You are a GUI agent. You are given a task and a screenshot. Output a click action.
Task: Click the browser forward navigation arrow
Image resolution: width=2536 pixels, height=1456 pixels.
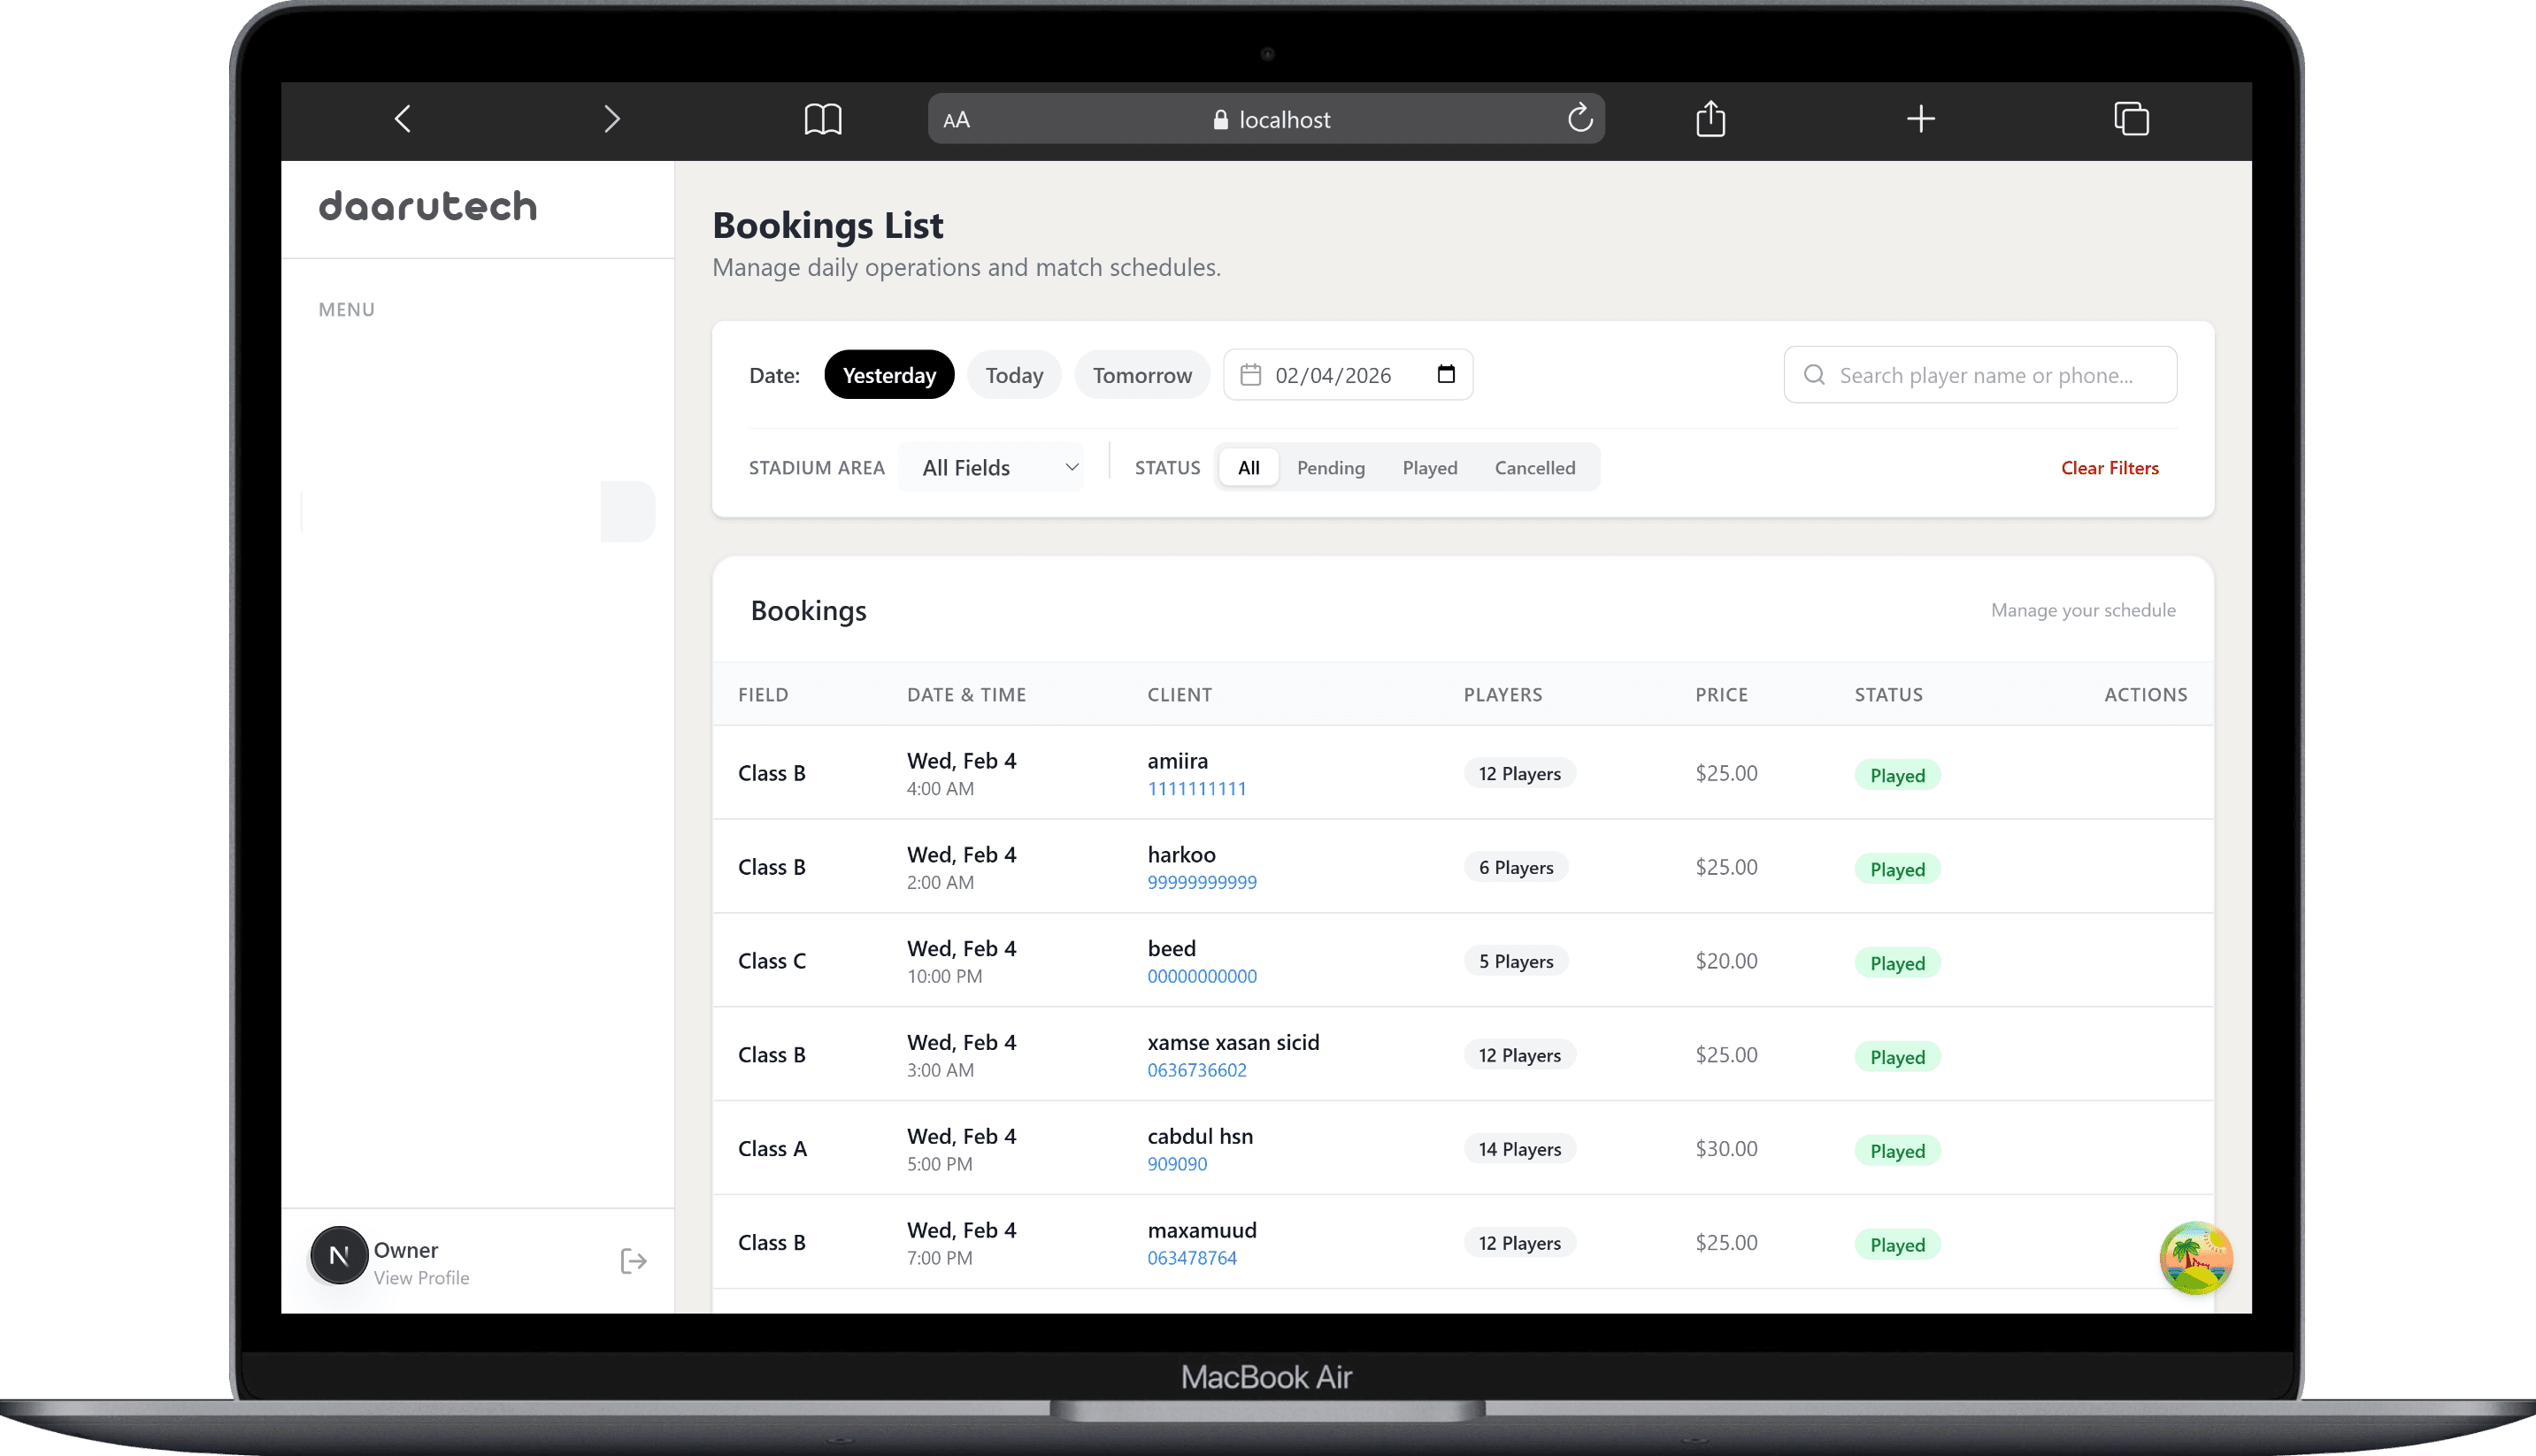613,118
